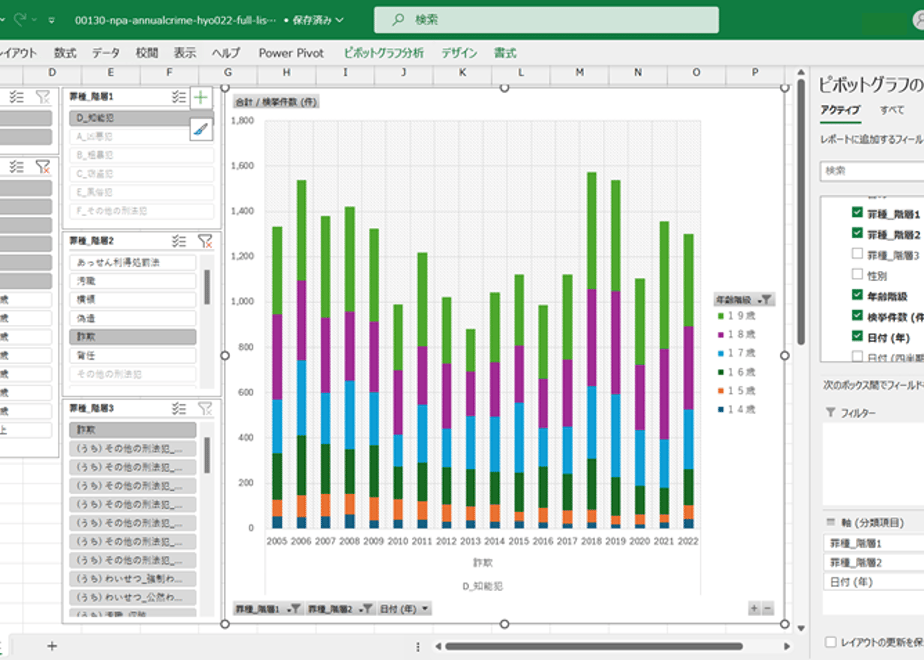Screen dimensions: 924x660
Task: Enable the 性別 field checkbox
Action: (857, 274)
